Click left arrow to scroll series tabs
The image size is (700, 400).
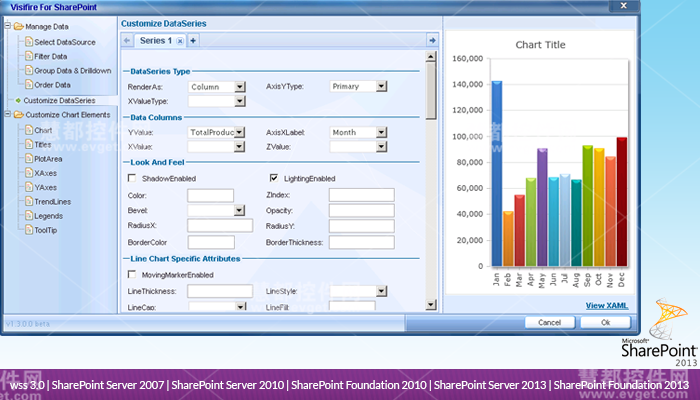(127, 41)
